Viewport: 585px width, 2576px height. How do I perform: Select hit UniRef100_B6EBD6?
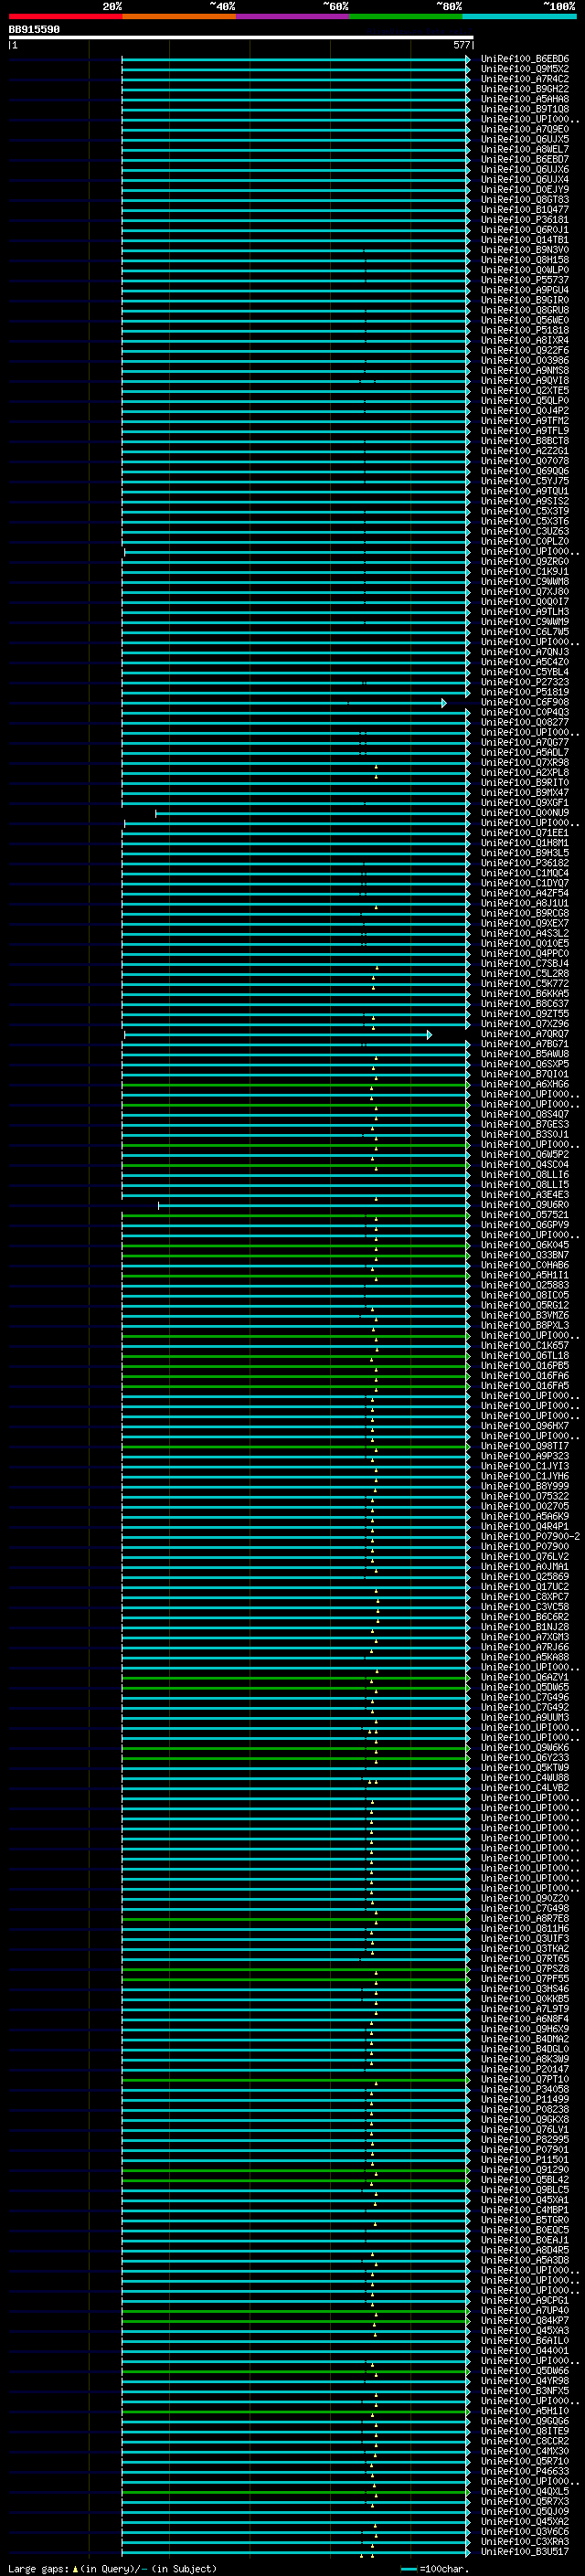(525, 59)
